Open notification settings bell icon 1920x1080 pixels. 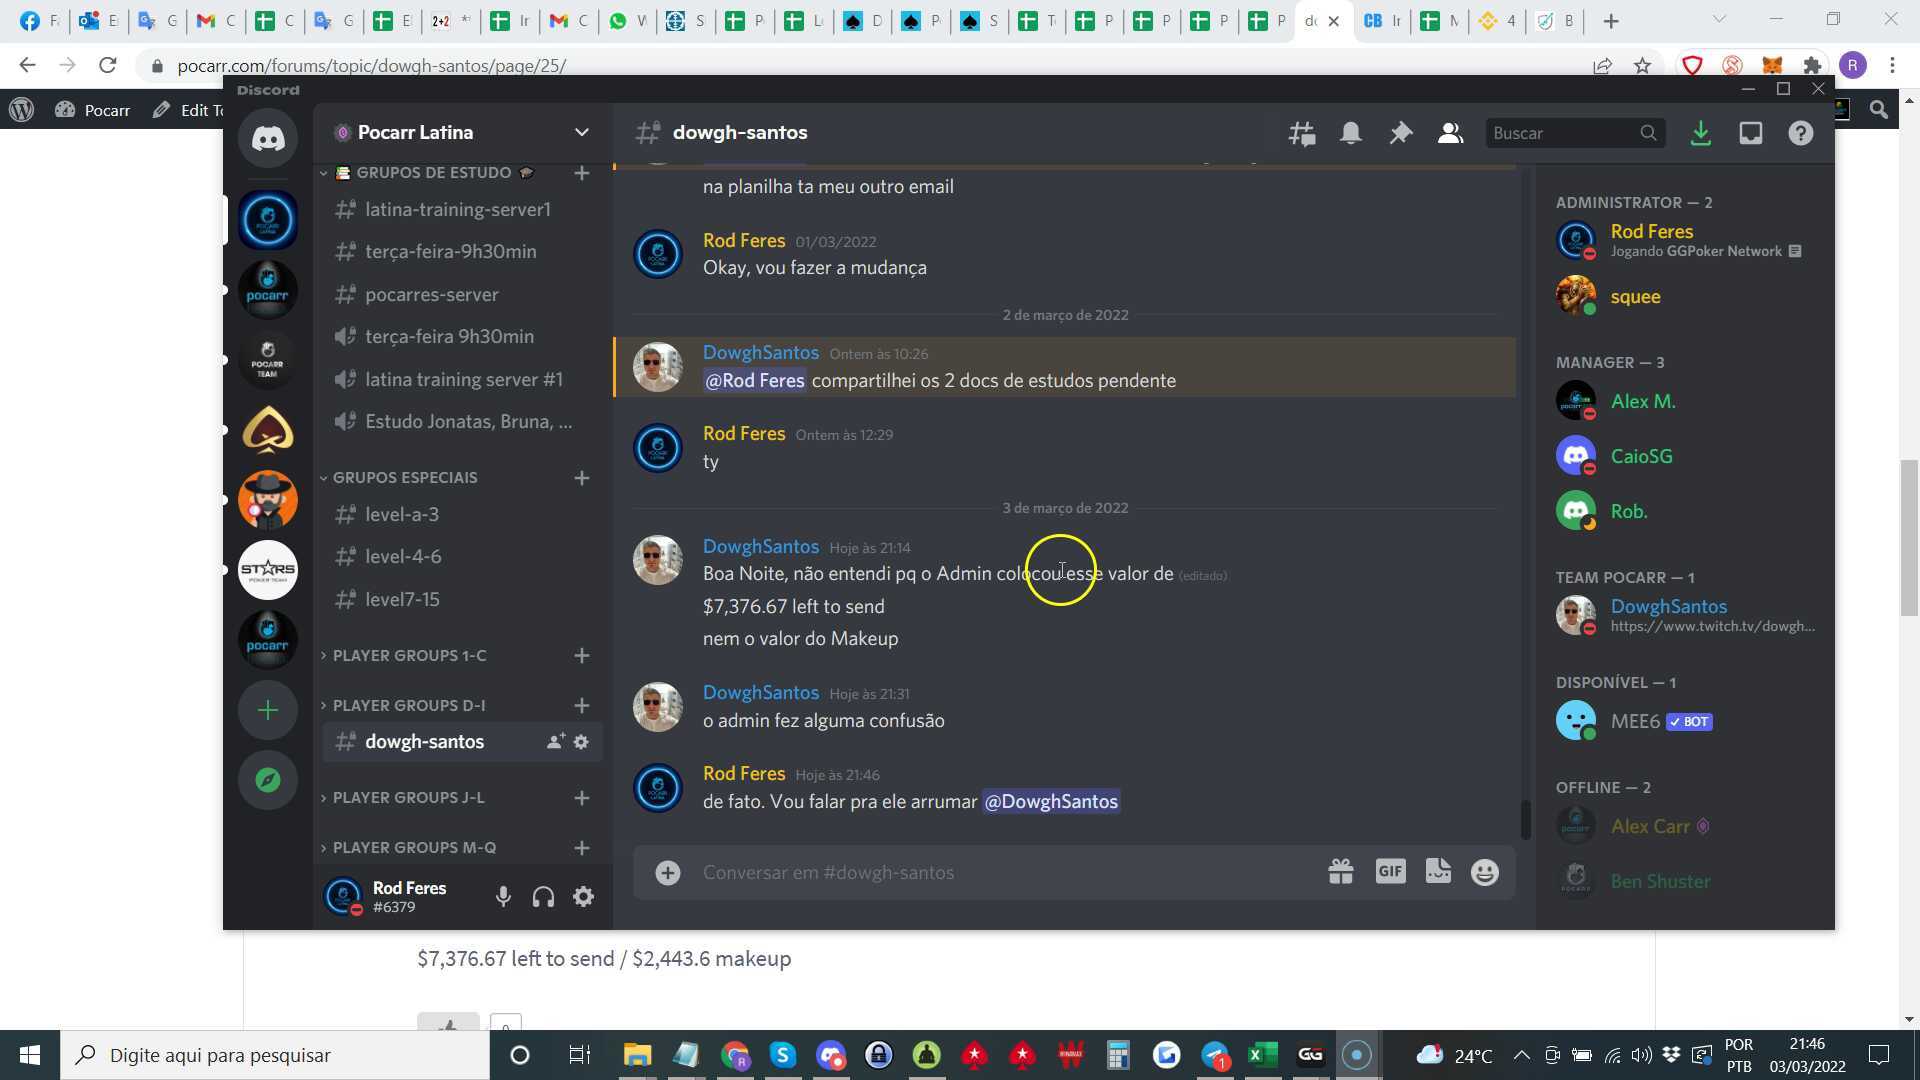click(x=1350, y=133)
